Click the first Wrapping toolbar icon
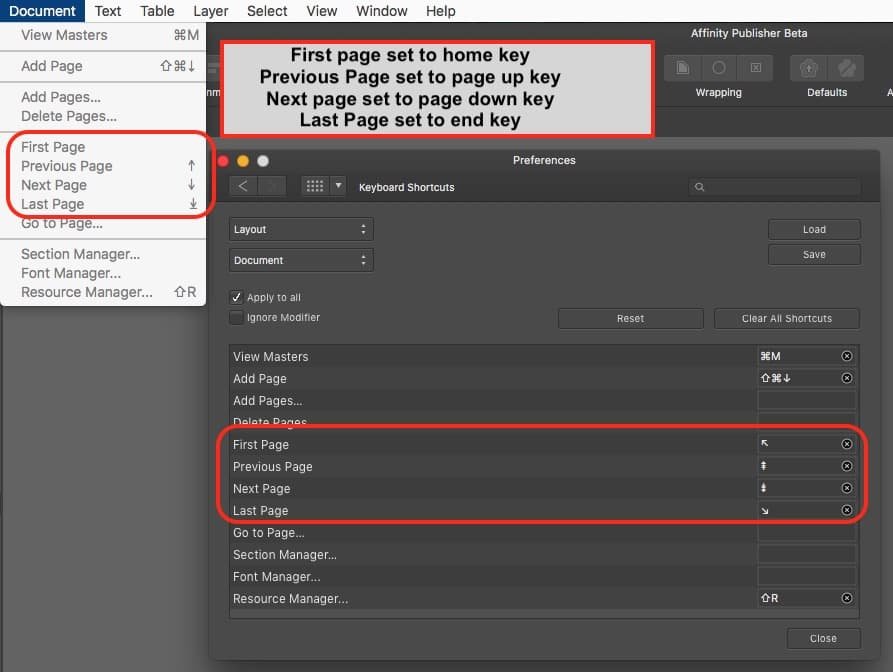This screenshot has height=672, width=893. tap(682, 68)
